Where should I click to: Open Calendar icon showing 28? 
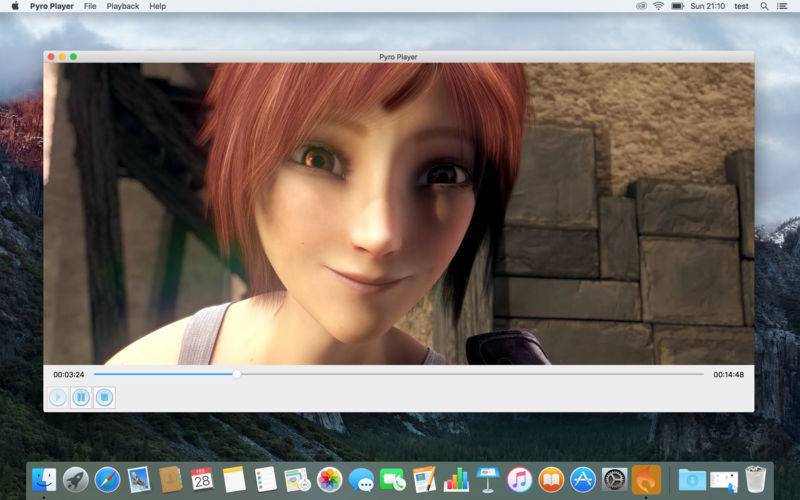click(x=202, y=480)
